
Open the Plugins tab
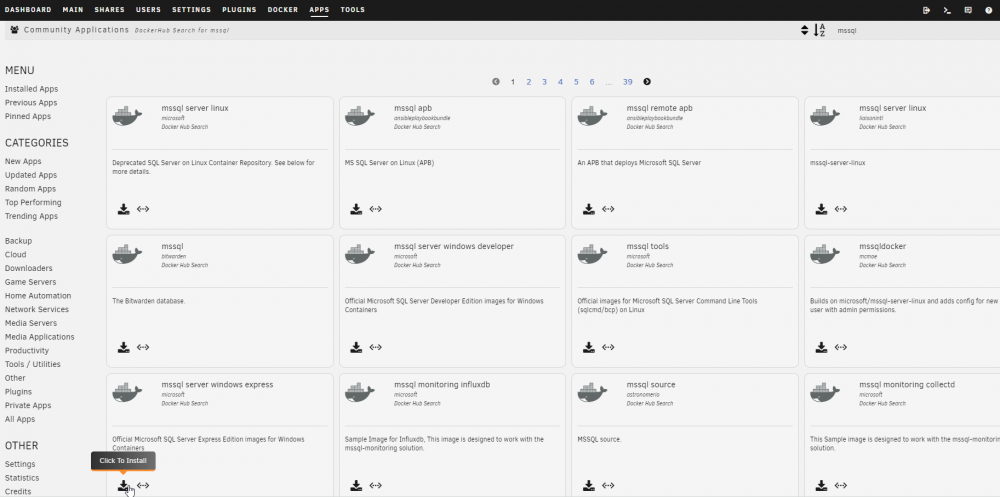(239, 10)
